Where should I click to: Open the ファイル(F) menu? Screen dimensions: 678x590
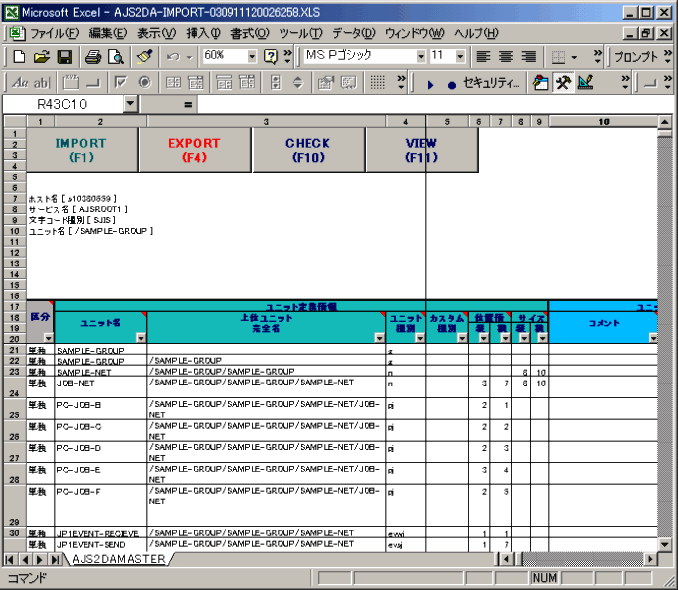click(x=54, y=33)
